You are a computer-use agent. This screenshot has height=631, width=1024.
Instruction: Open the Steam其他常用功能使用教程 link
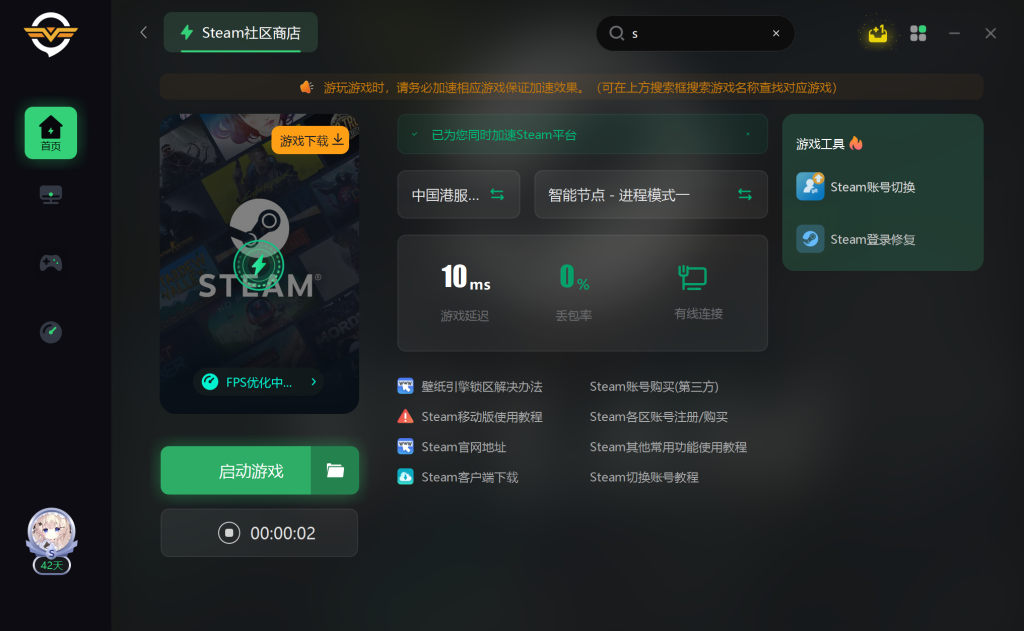[x=668, y=447]
